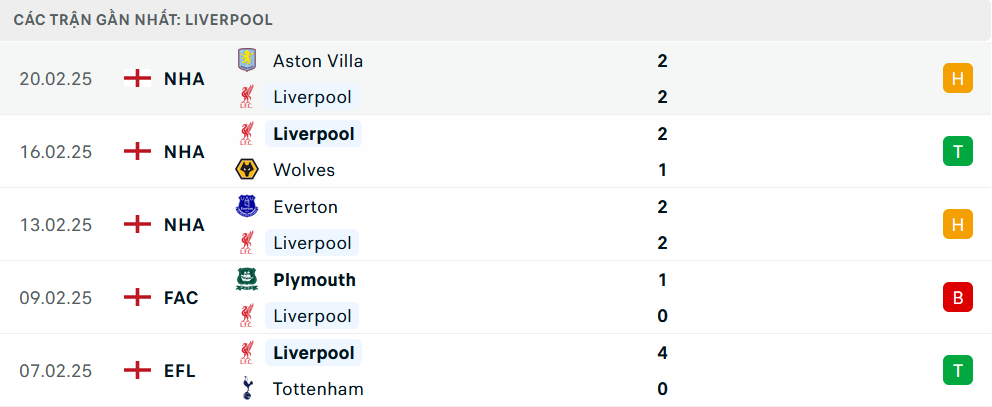Screen dimensions: 992x407
Task: Open the Everton team link
Action: (x=305, y=207)
